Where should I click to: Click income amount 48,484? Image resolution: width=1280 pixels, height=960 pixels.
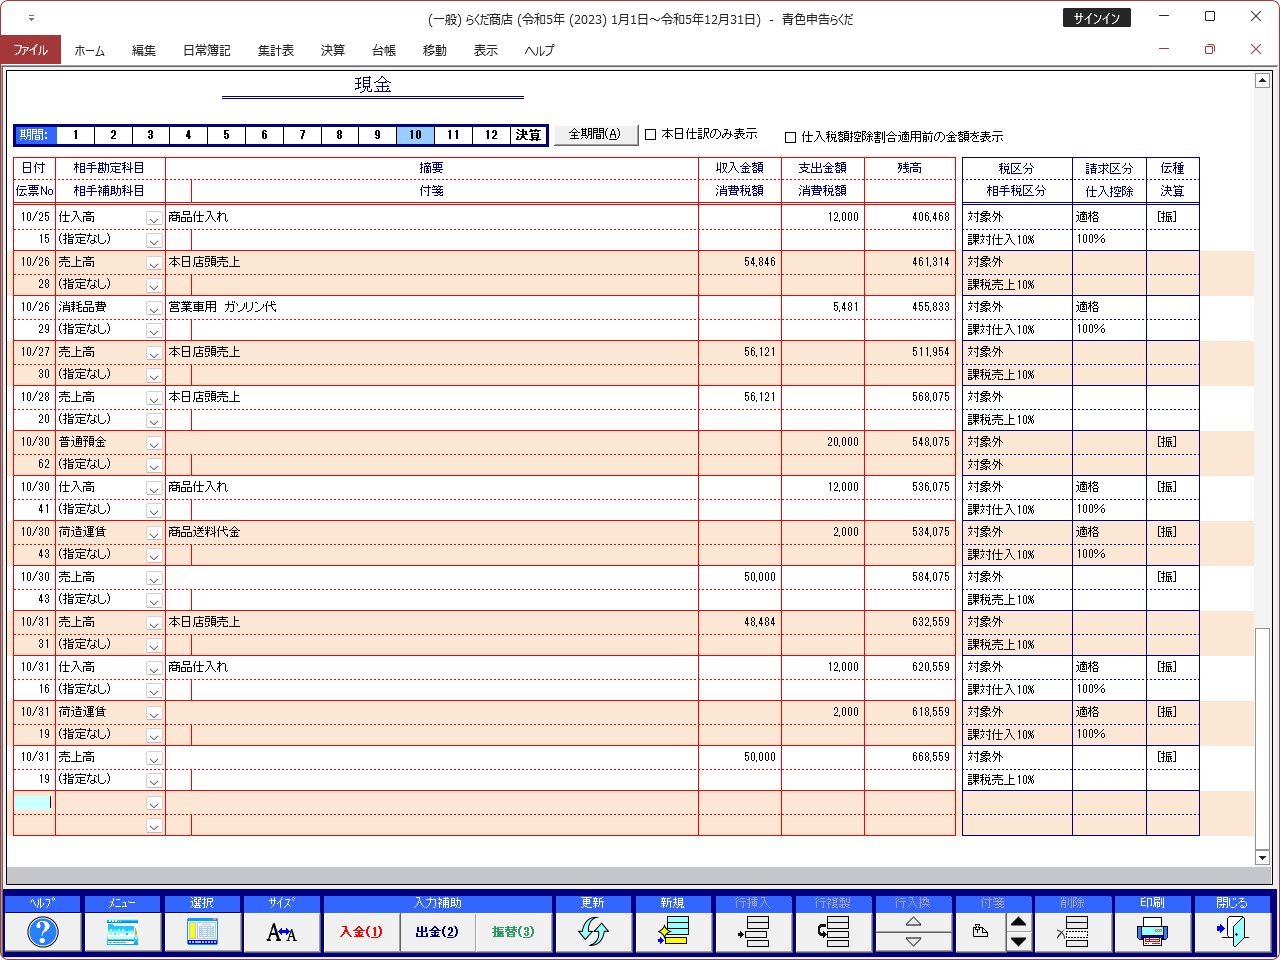[760, 622]
